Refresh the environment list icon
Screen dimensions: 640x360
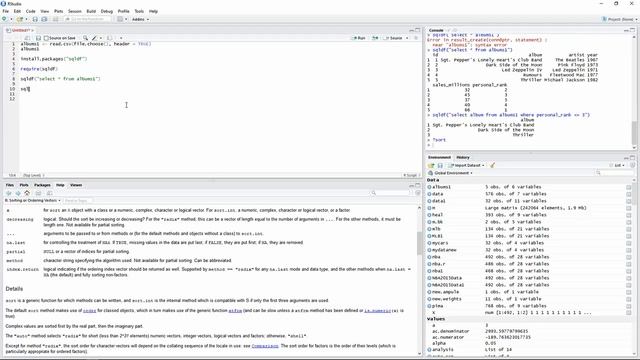(632, 165)
